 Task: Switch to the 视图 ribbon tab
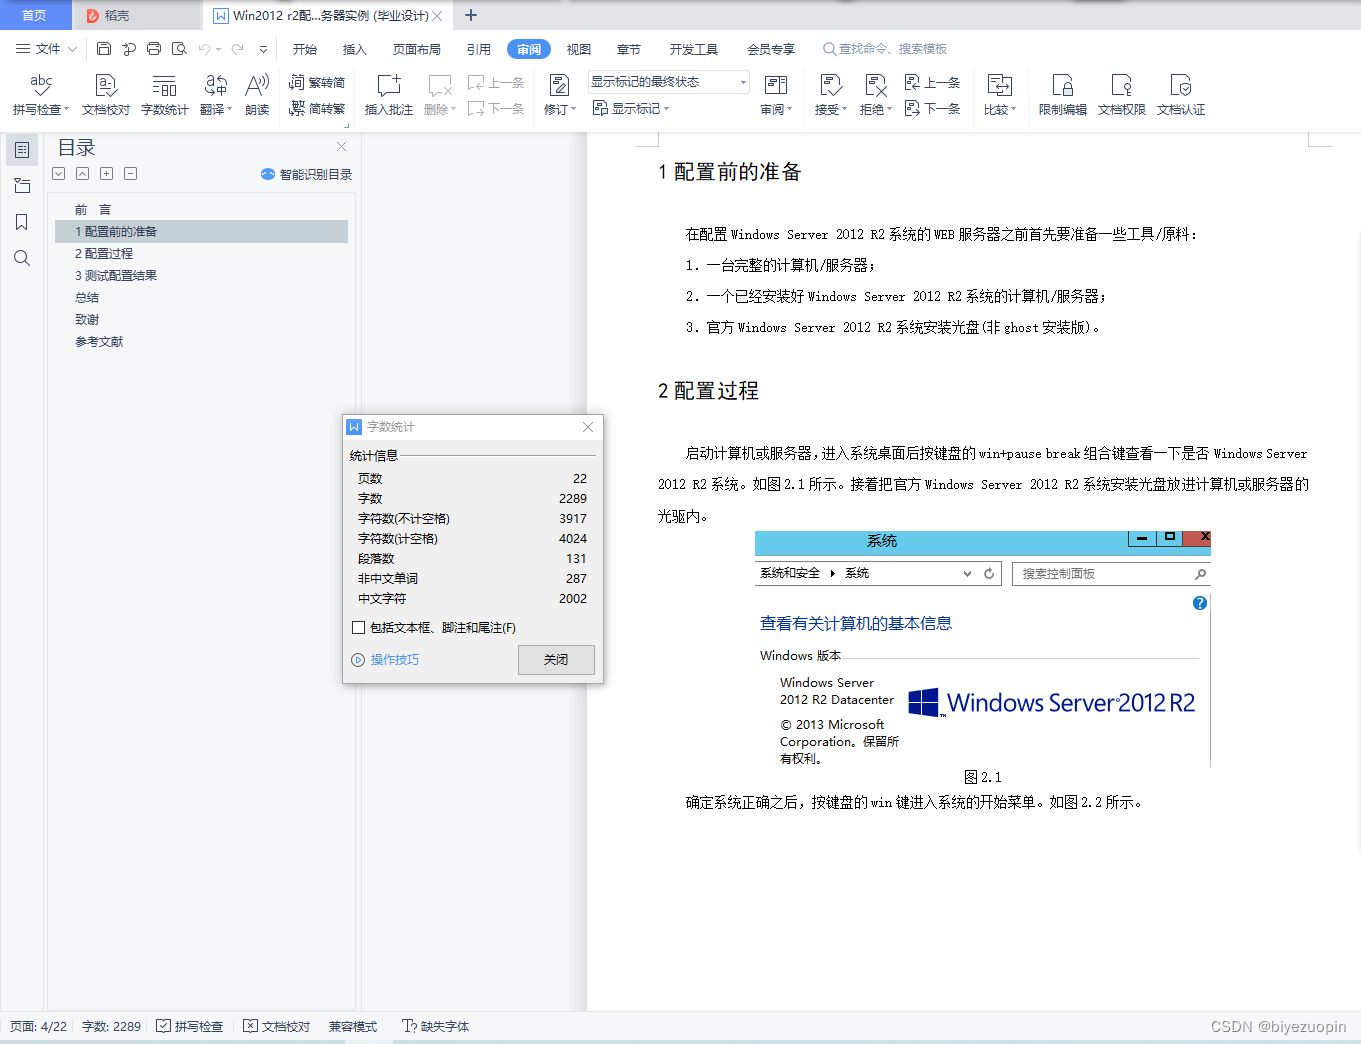tap(578, 48)
